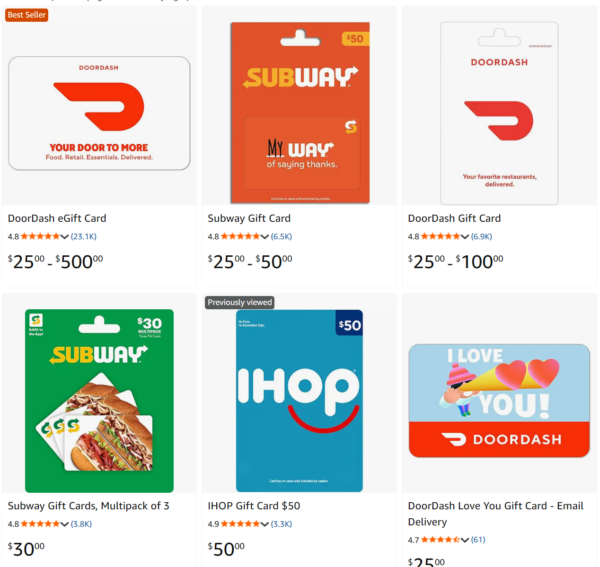Image resolution: width=600 pixels, height=567 pixels.
Task: Open the Subway Gift Card title link
Action: click(249, 218)
